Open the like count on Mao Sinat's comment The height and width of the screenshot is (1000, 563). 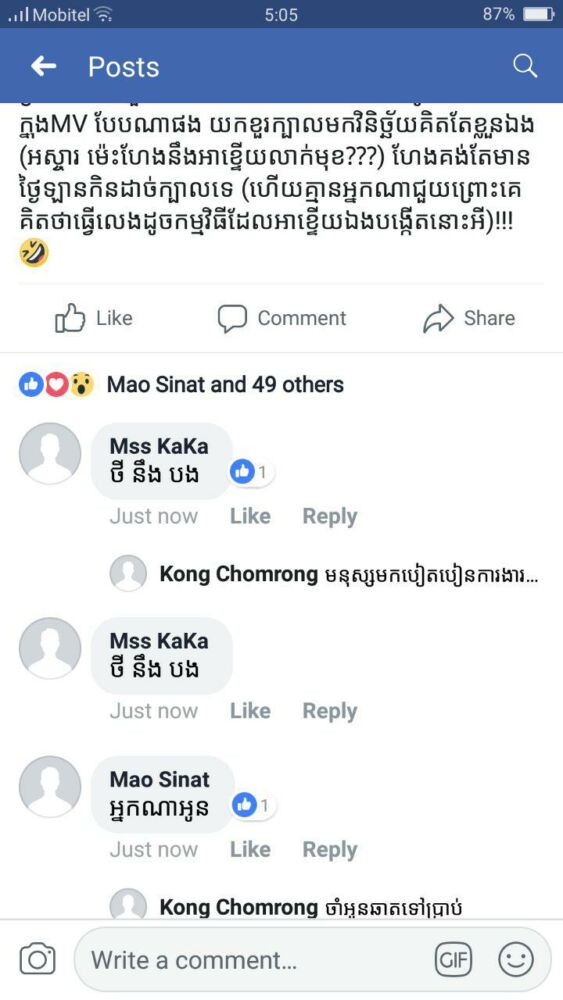click(x=254, y=805)
